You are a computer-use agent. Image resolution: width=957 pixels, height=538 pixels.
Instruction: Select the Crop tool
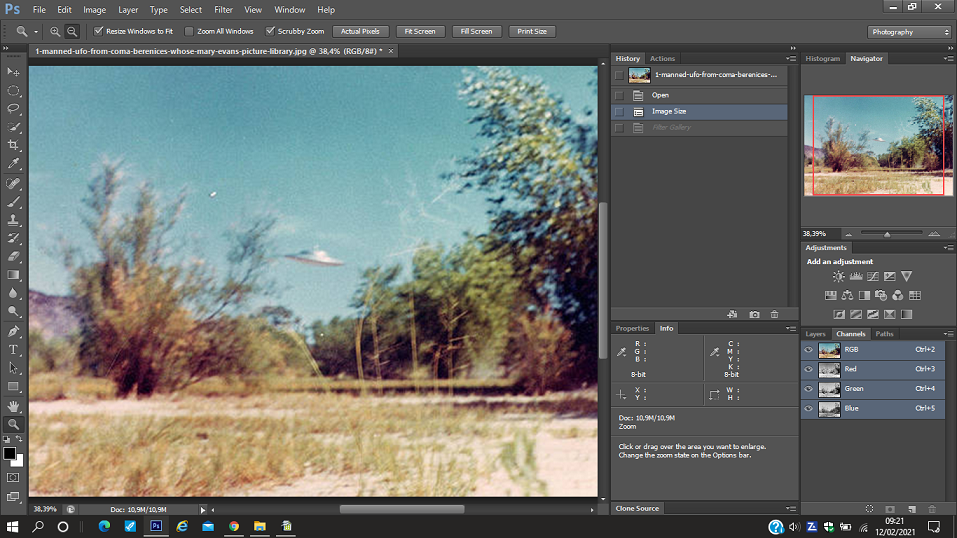tap(14, 146)
